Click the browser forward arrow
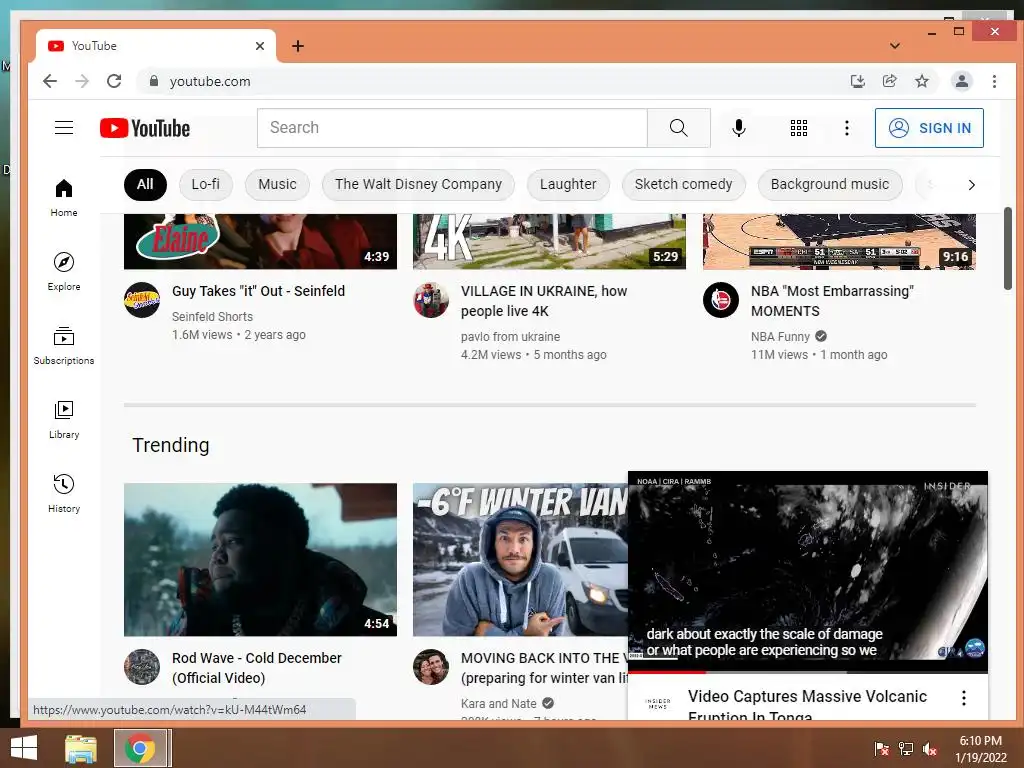Image resolution: width=1024 pixels, height=768 pixels. click(82, 81)
